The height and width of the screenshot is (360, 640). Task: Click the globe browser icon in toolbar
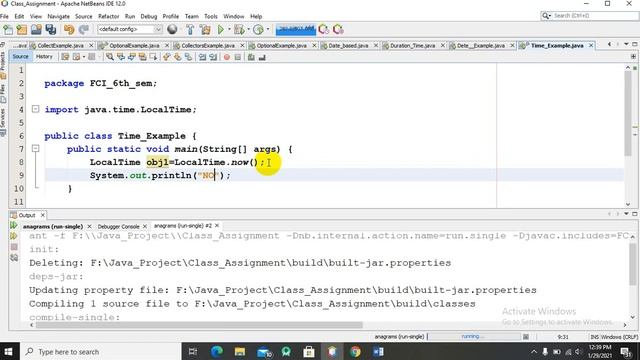click(x=172, y=29)
